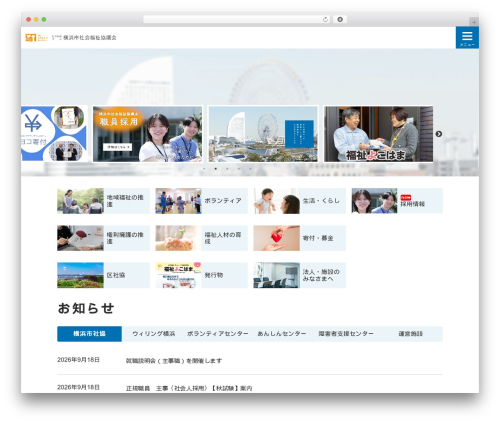The height and width of the screenshot is (423, 500).
Task: Switch to the ボランティアセンター news tab
Action: point(218,334)
